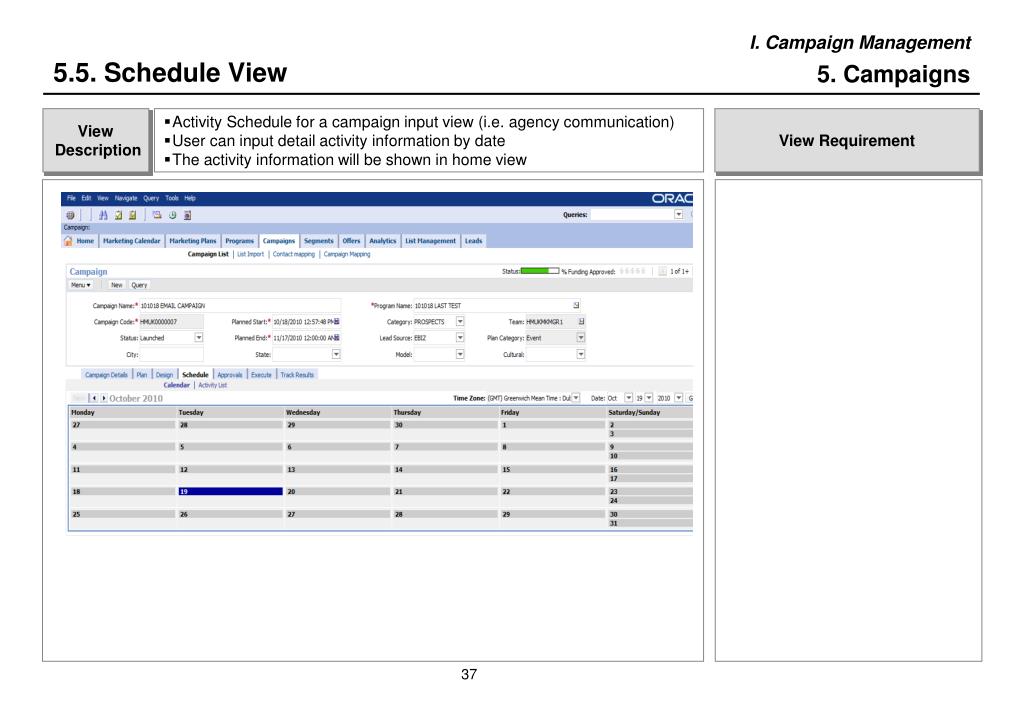This screenshot has width=1023, height=708.
Task: Open Planned End calendar picker icon
Action: pyautogui.click(x=337, y=338)
